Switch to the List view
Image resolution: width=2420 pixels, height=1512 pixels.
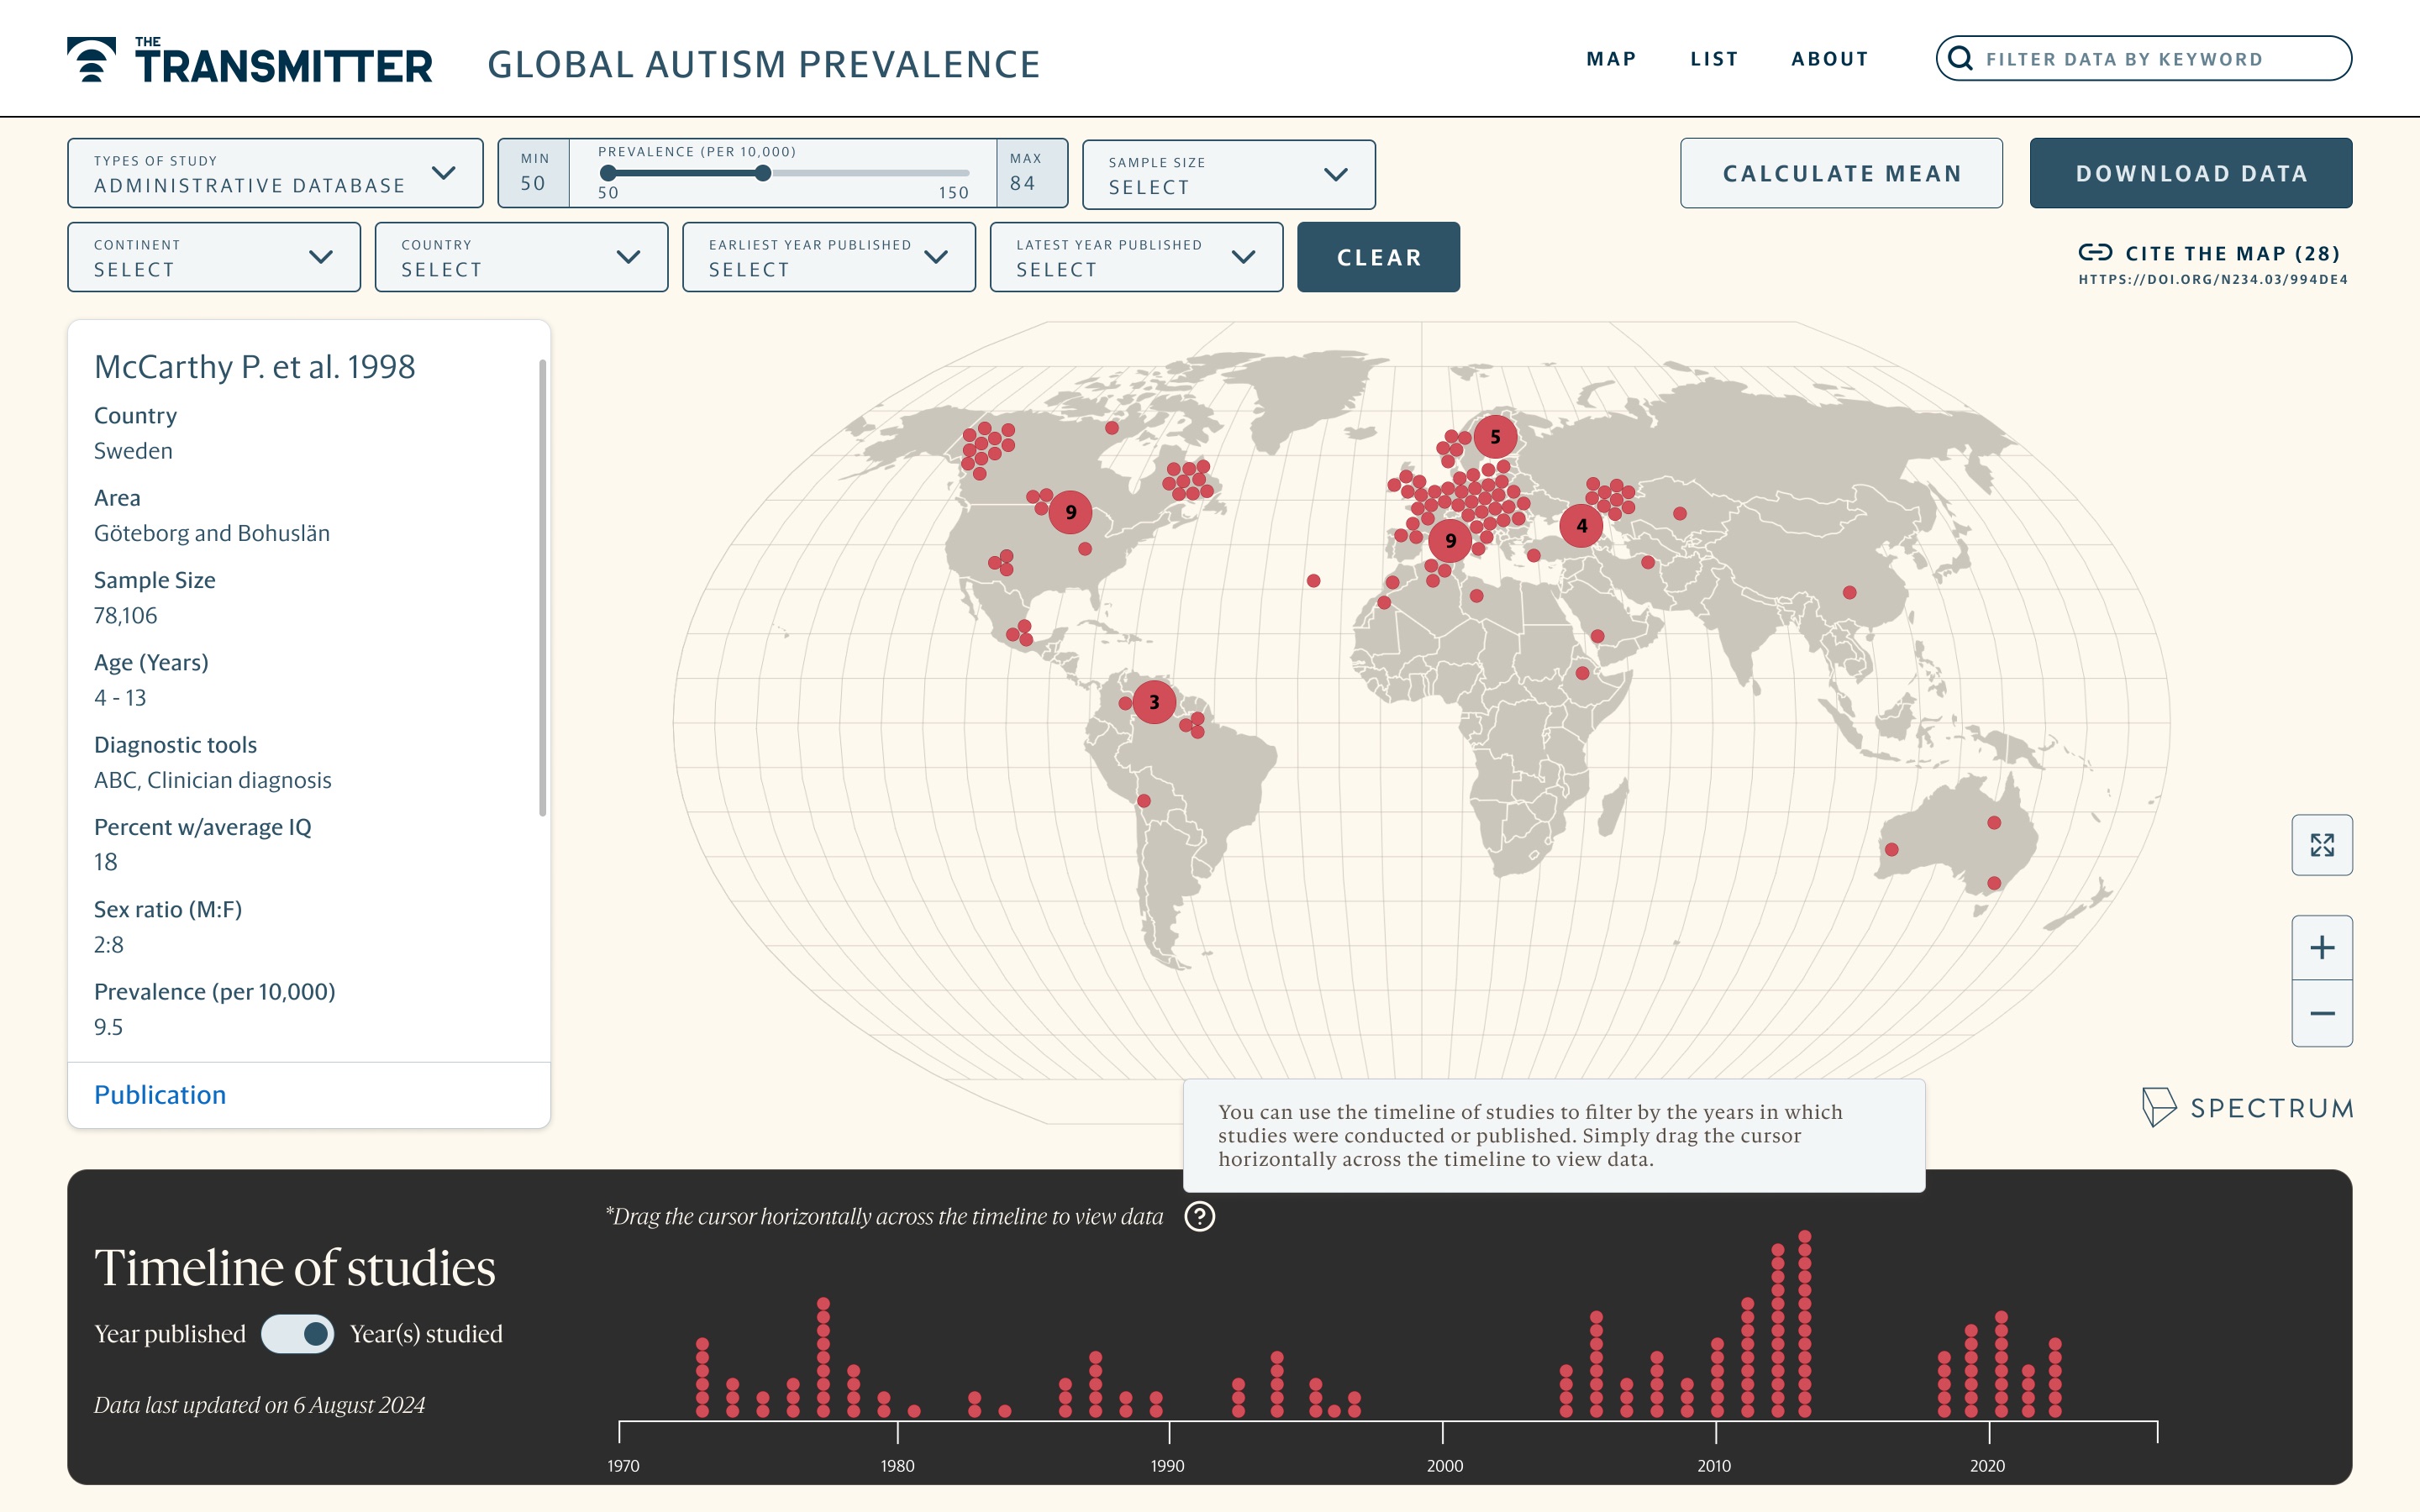click(1714, 59)
